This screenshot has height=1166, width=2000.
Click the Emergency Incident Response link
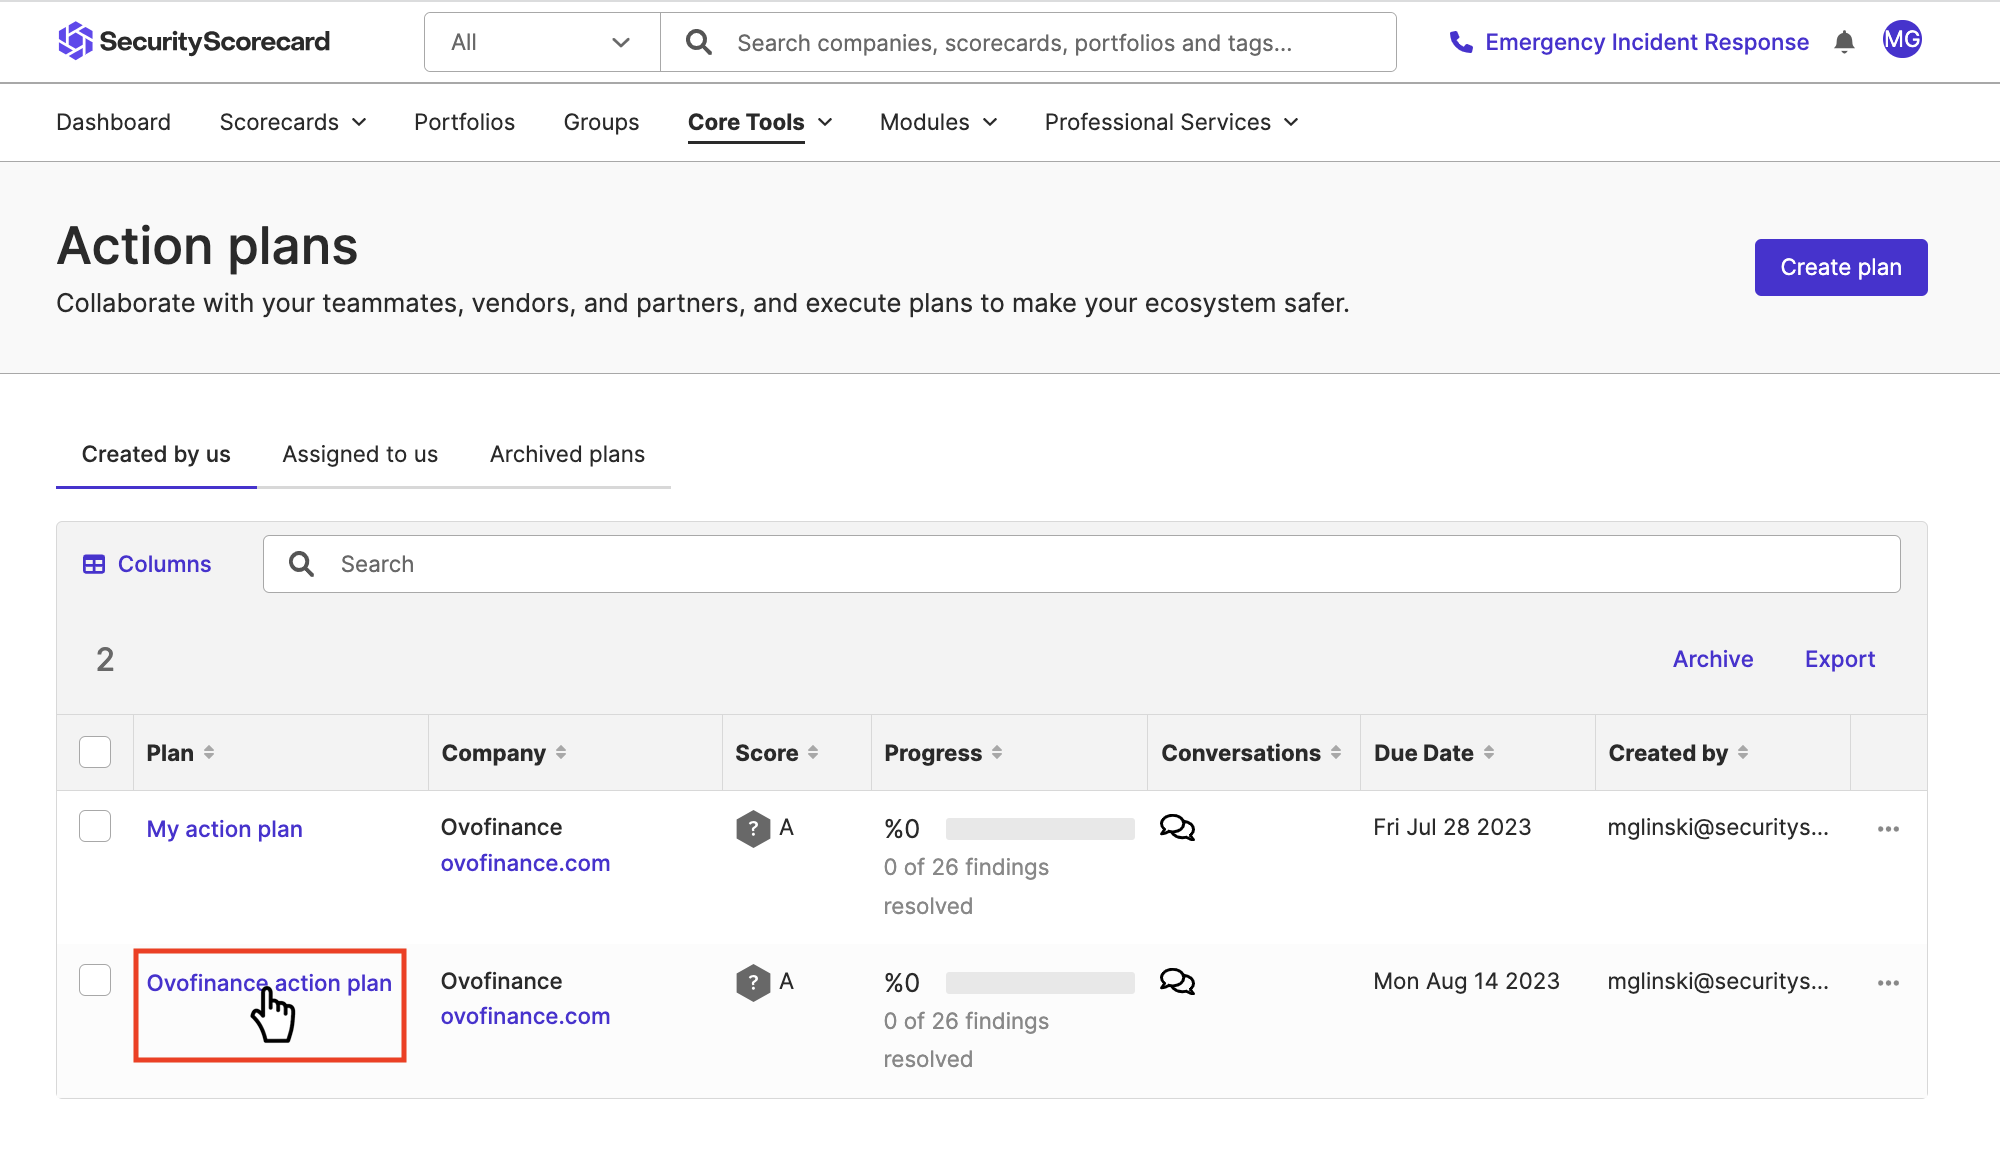pos(1647,42)
